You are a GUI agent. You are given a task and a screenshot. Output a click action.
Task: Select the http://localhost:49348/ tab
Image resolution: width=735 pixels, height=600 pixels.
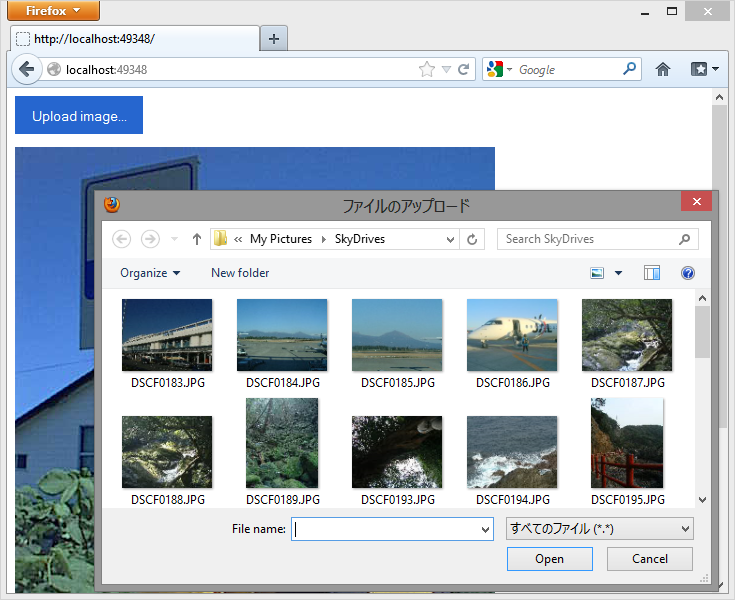point(135,38)
